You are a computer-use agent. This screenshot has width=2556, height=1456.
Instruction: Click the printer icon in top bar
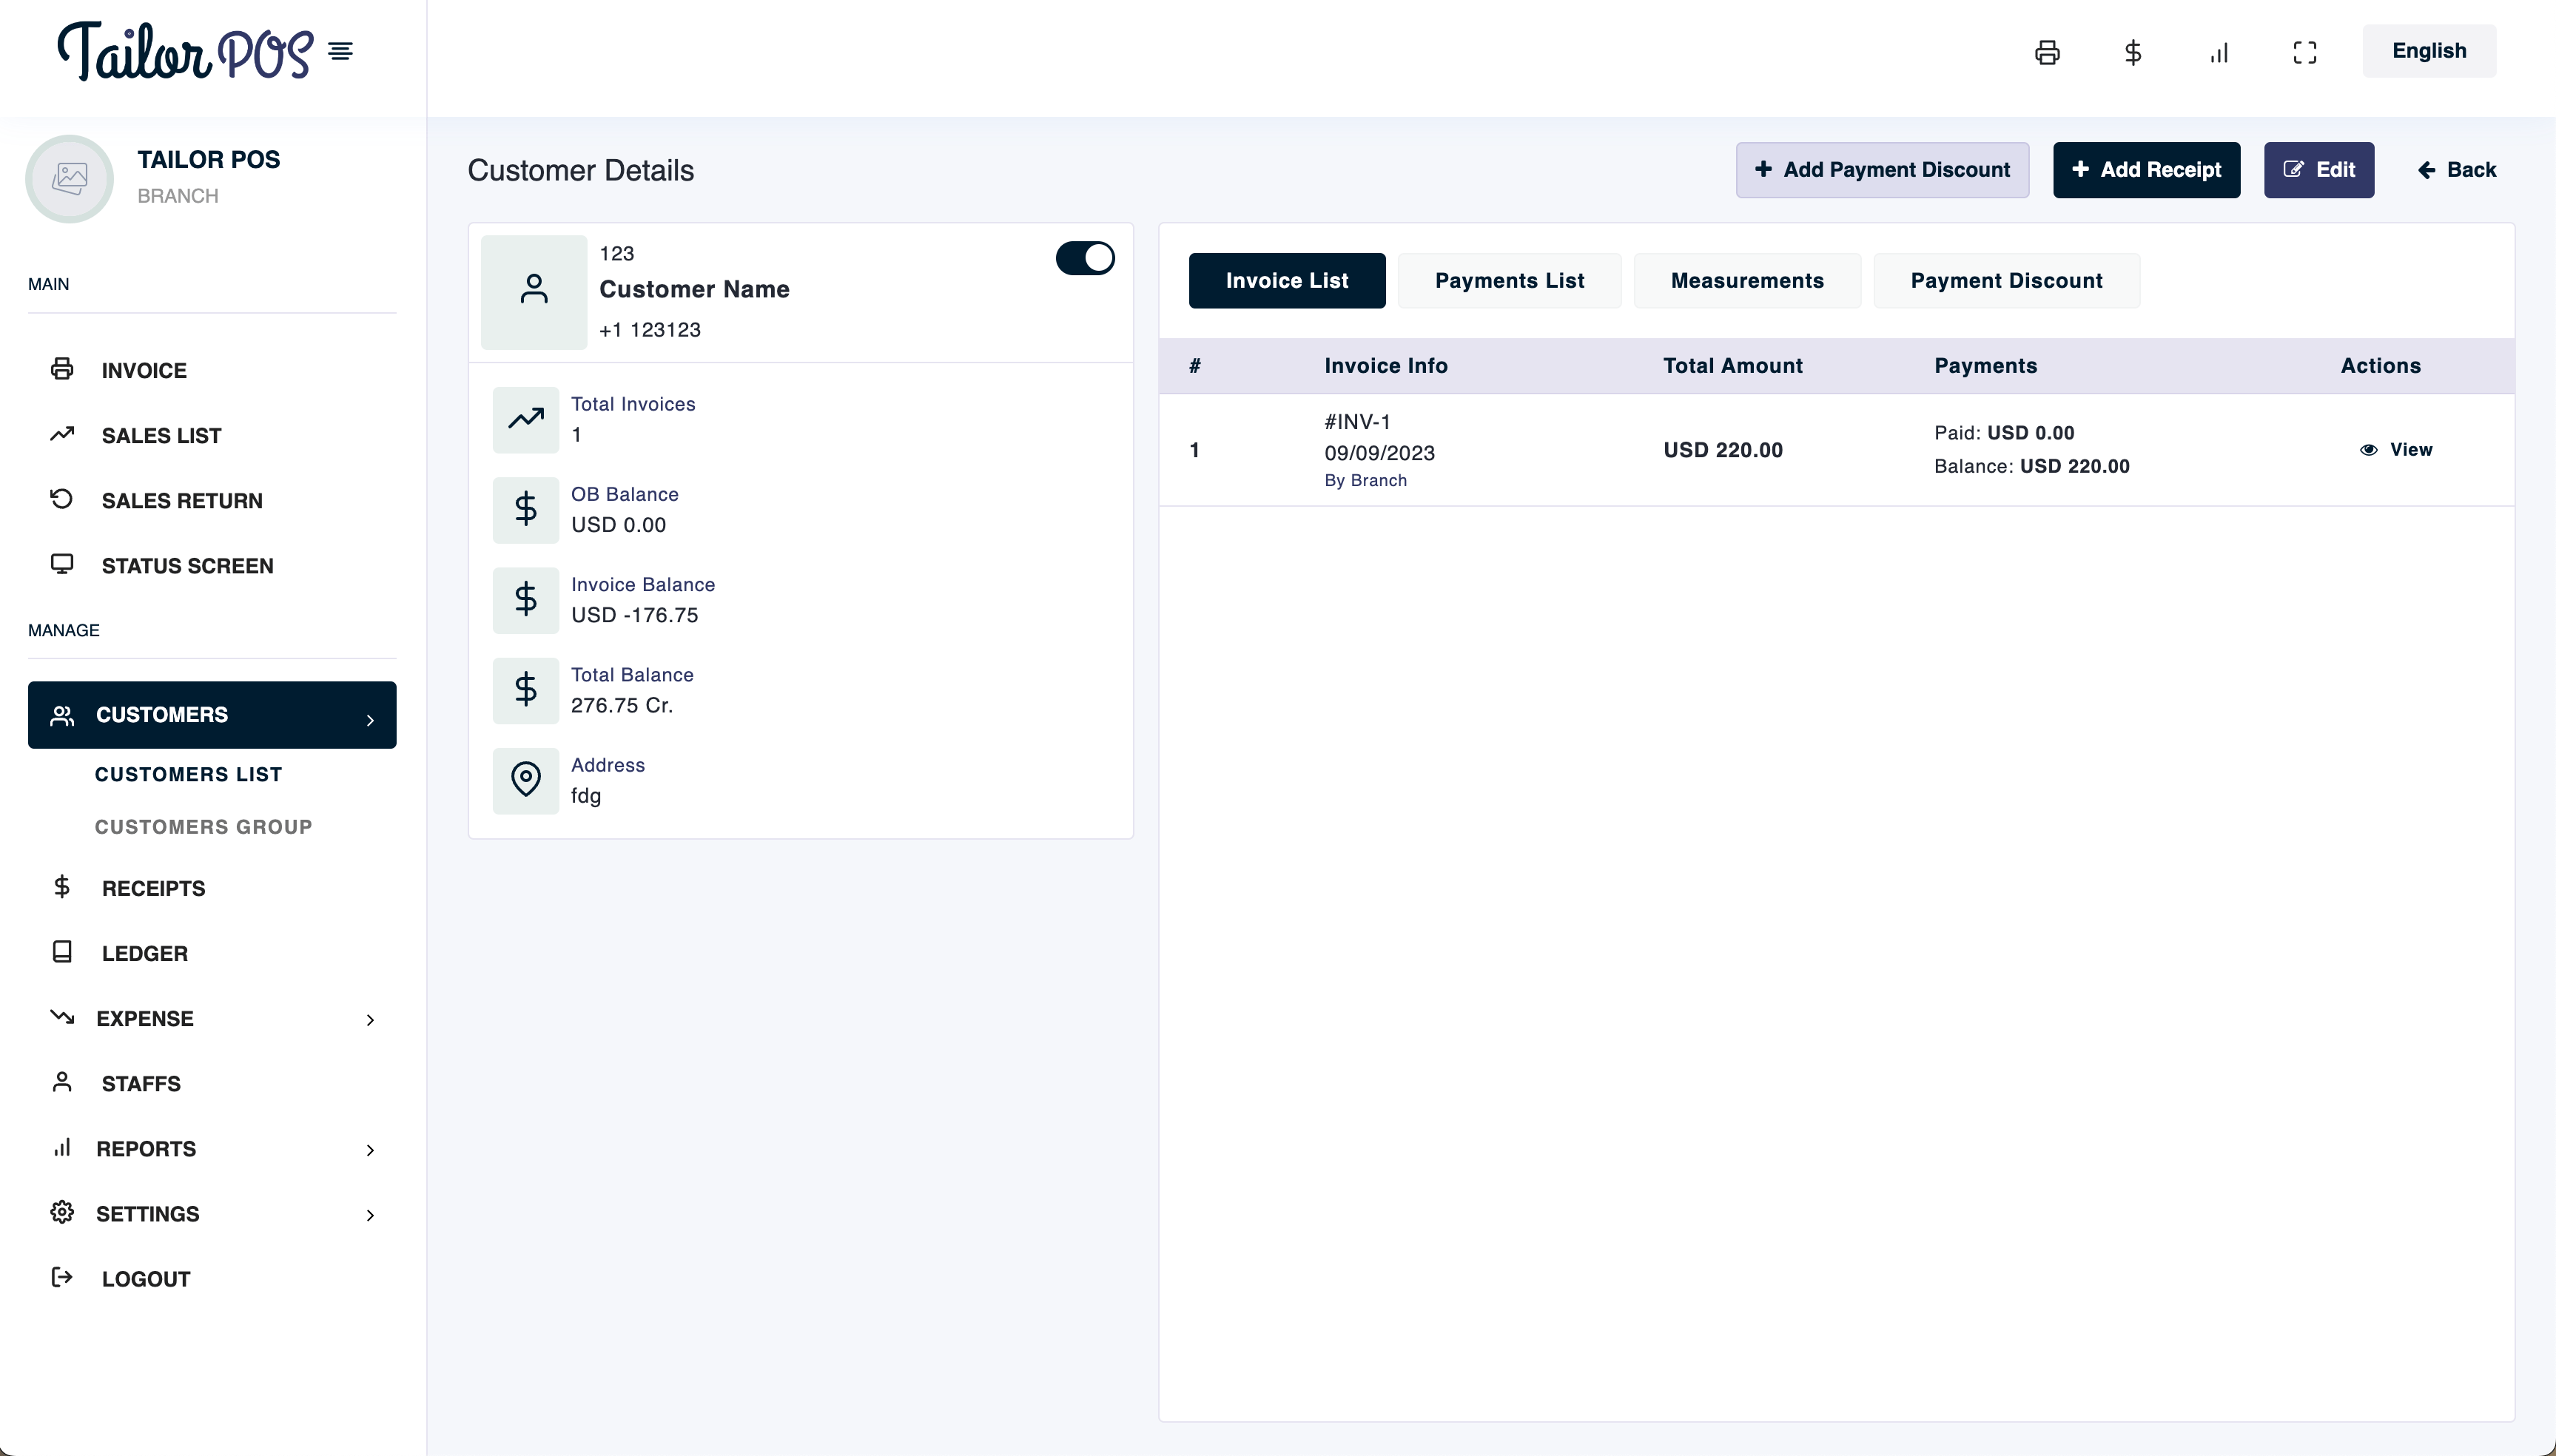pyautogui.click(x=2047, y=52)
